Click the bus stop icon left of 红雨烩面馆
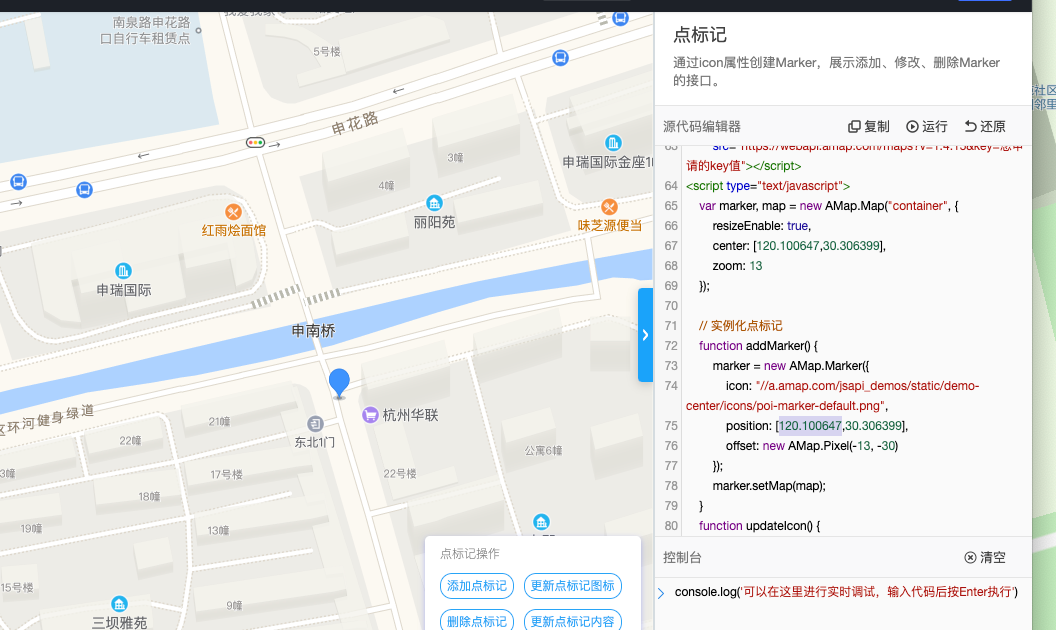The image size is (1056, 630). point(84,190)
